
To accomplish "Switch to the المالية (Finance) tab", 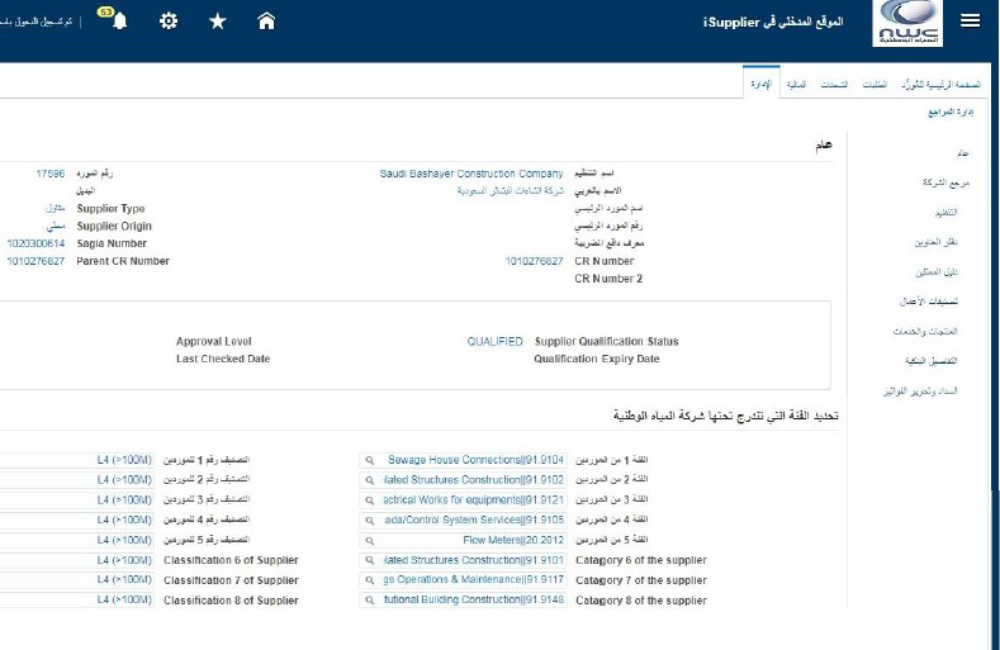I will click(x=796, y=84).
